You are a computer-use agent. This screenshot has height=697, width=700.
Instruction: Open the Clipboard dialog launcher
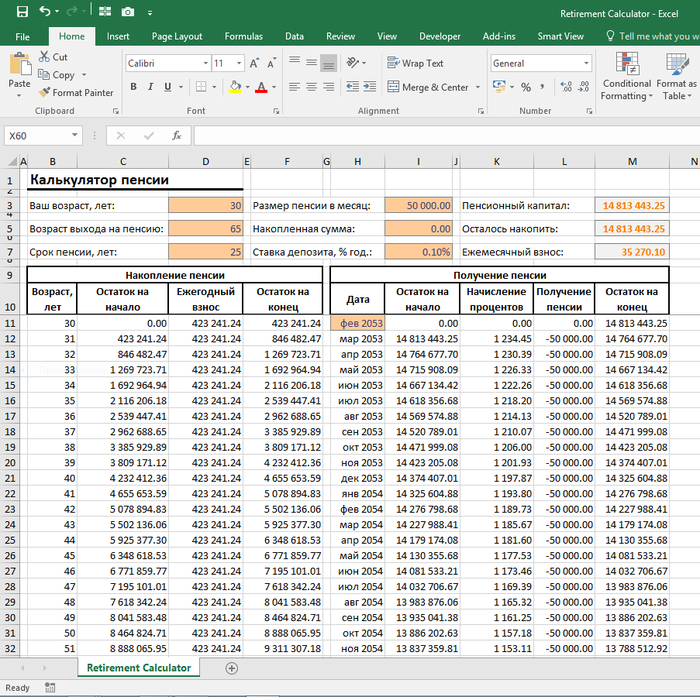[116, 111]
